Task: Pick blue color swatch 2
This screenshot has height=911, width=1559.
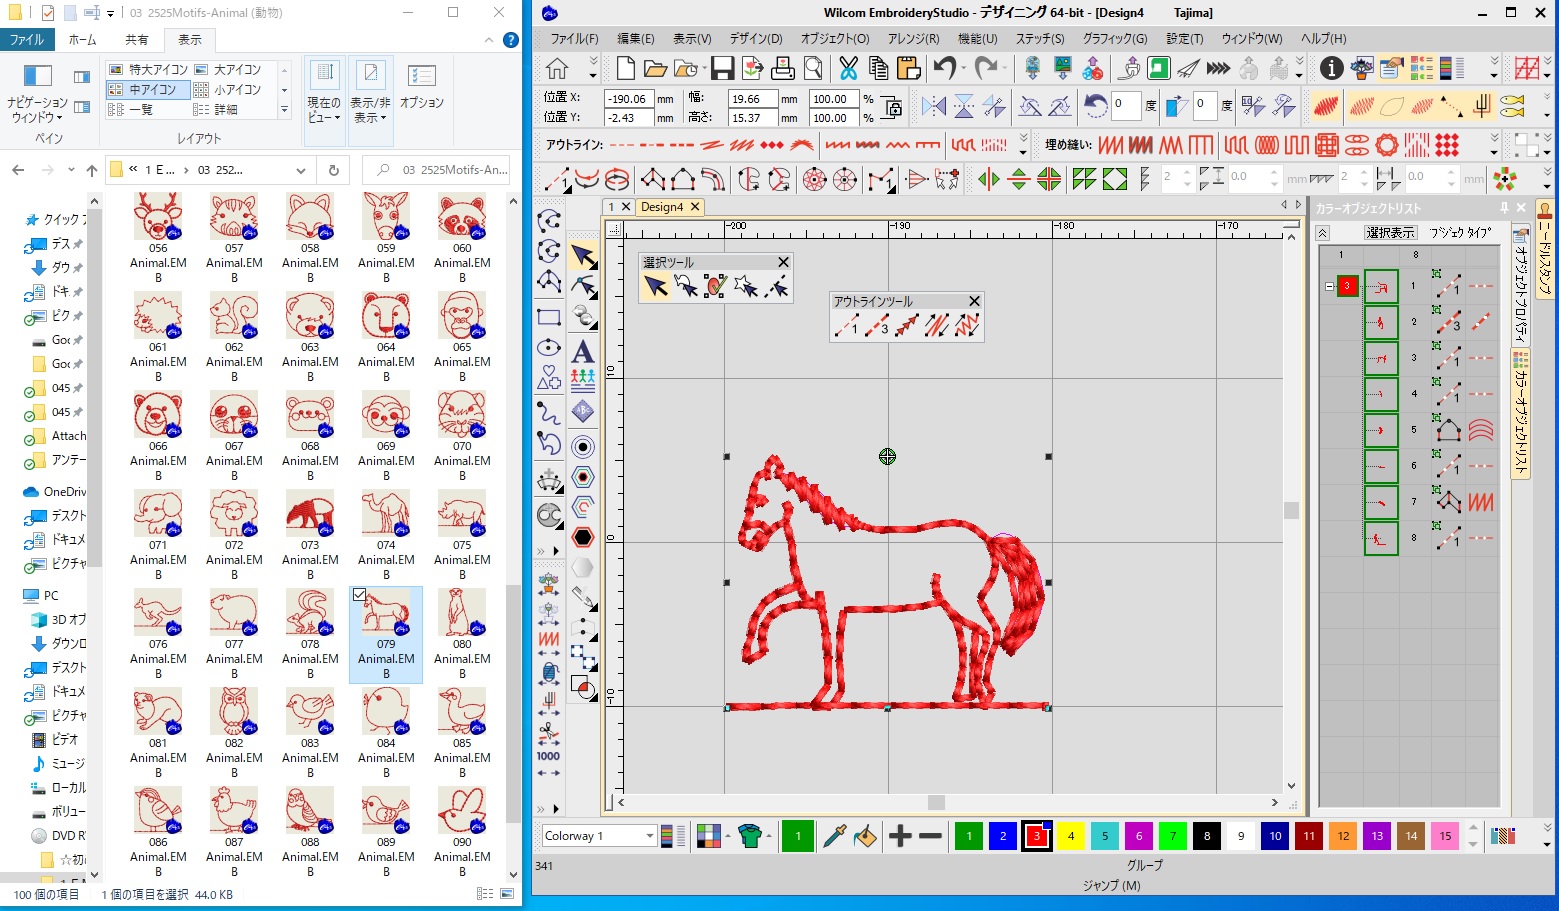Action: (1003, 836)
